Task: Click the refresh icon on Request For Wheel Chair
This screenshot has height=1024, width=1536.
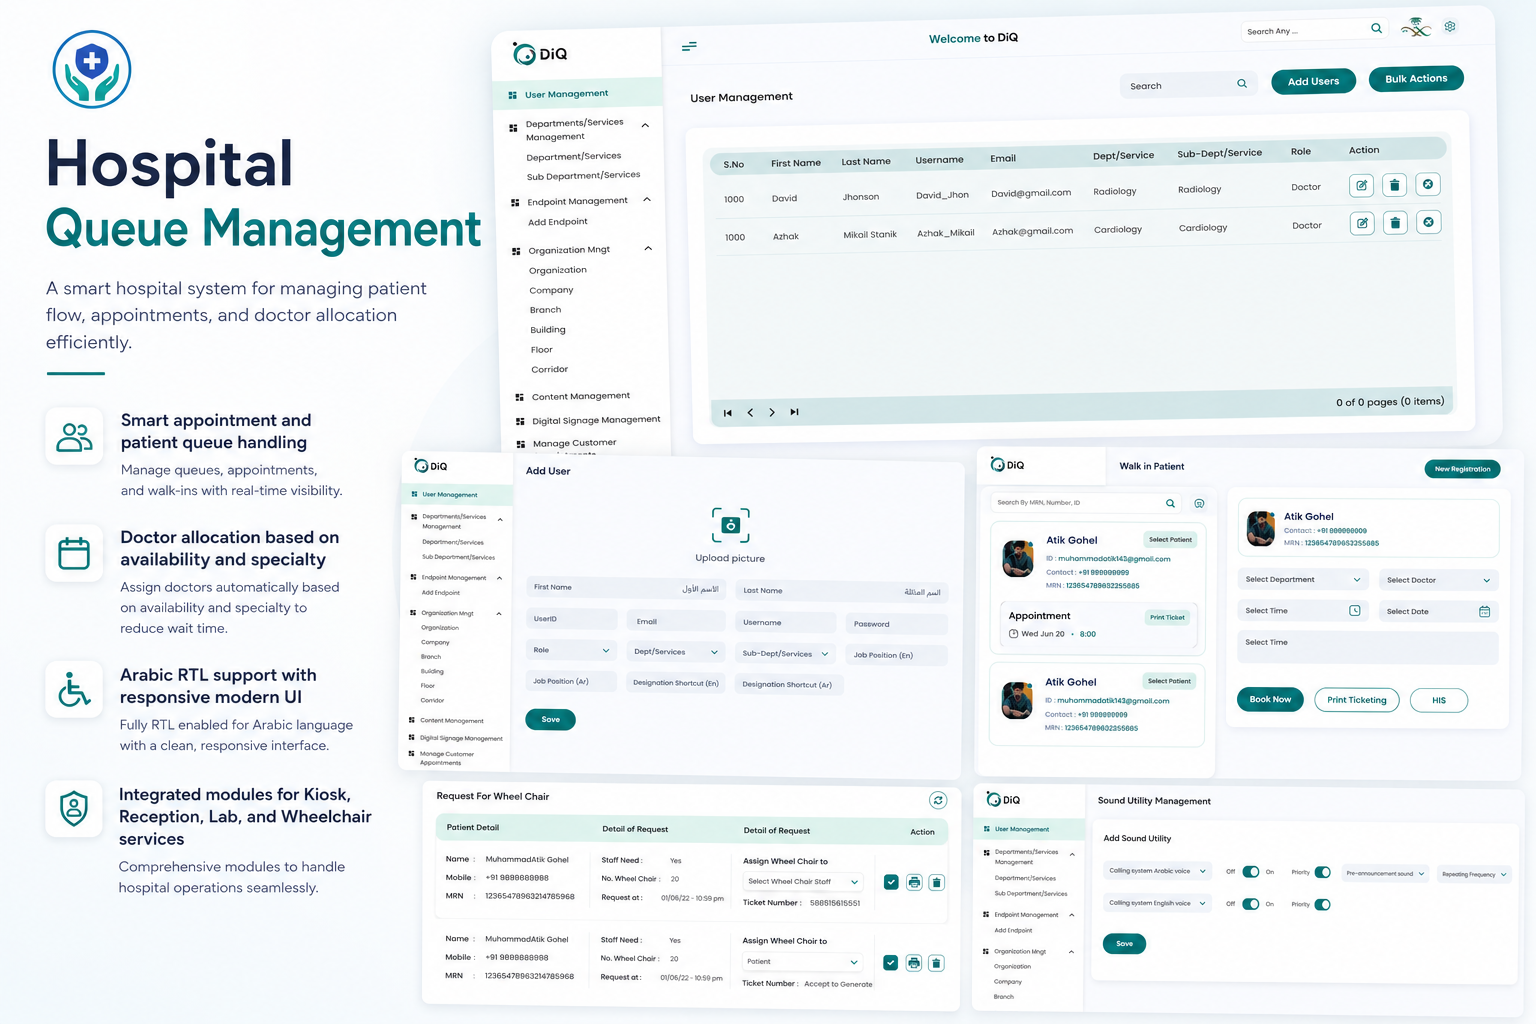Action: click(x=938, y=800)
